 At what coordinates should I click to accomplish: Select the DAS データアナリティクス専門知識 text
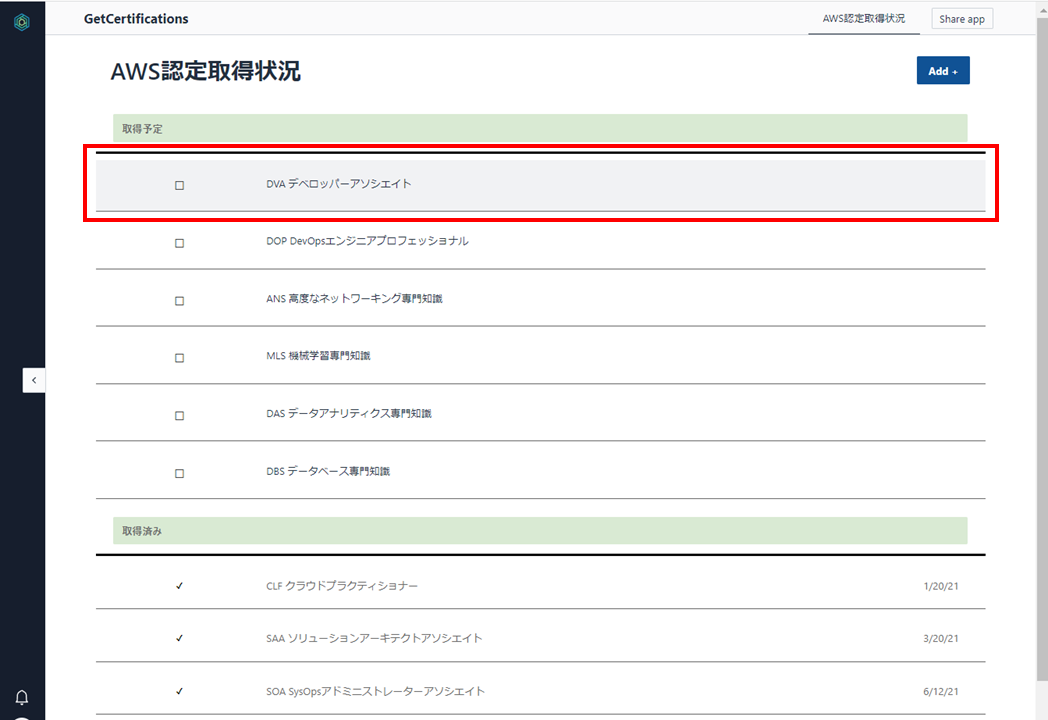tap(349, 414)
